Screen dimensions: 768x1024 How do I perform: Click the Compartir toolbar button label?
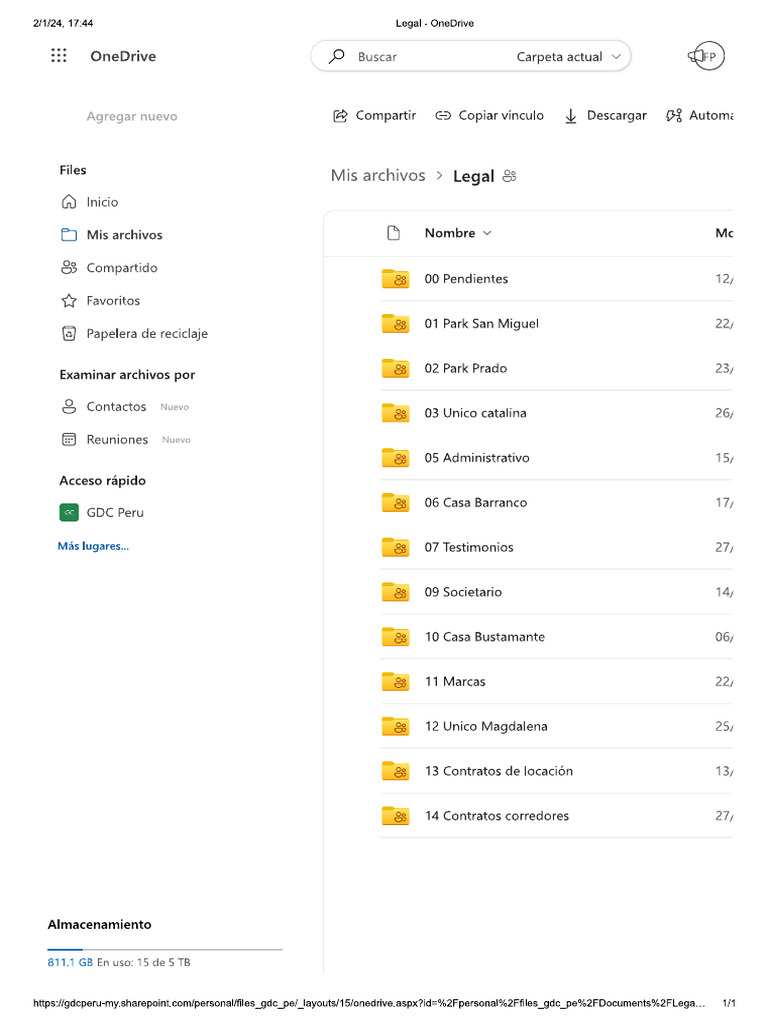(385, 116)
